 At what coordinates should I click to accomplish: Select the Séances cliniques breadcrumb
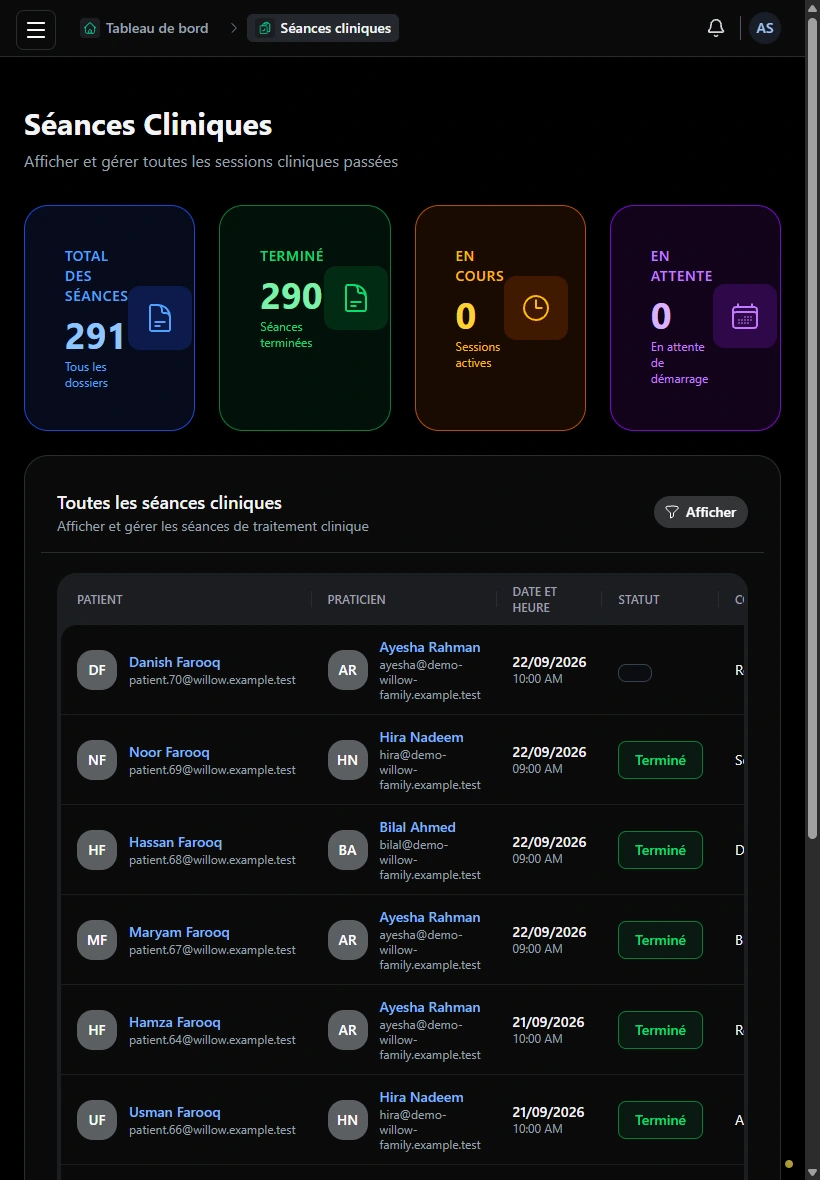(x=323, y=29)
